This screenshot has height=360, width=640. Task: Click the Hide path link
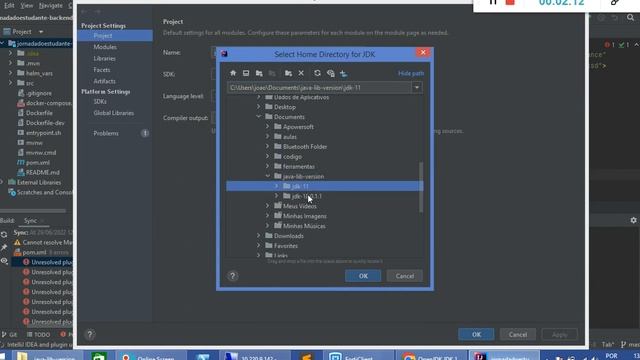tap(411, 73)
